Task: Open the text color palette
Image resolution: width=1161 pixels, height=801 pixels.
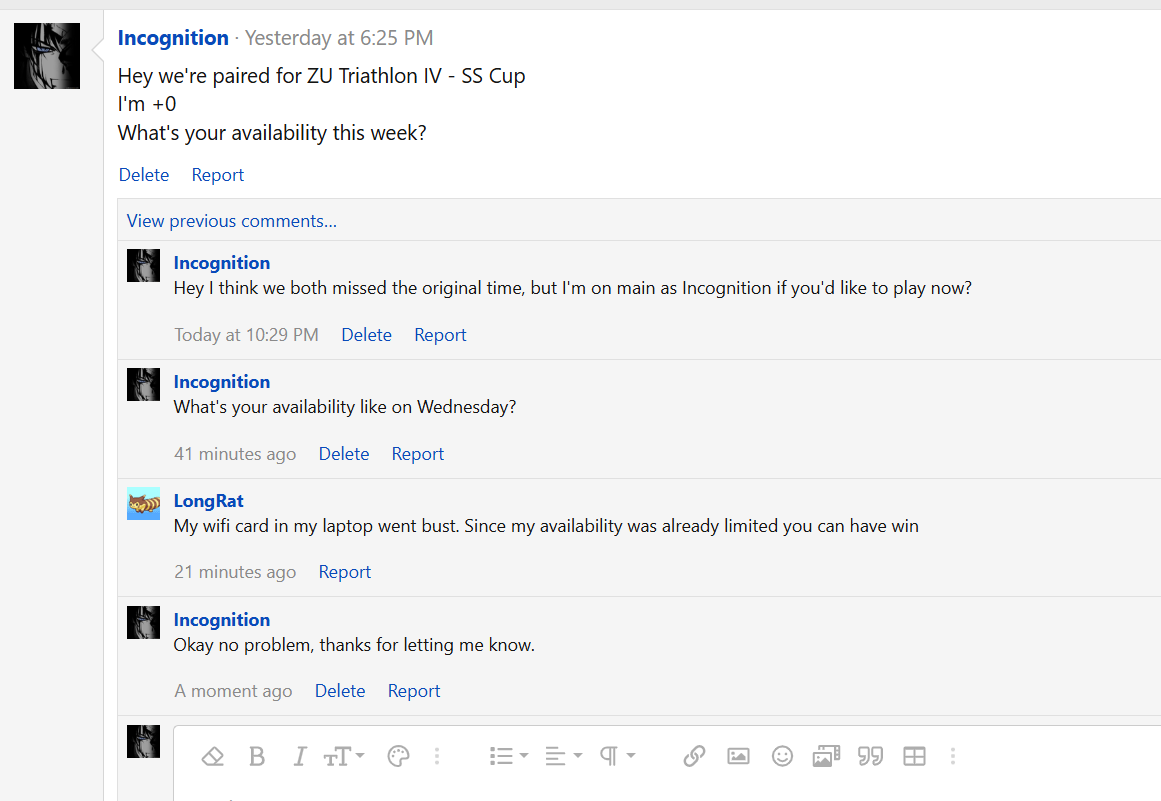Action: 398,756
